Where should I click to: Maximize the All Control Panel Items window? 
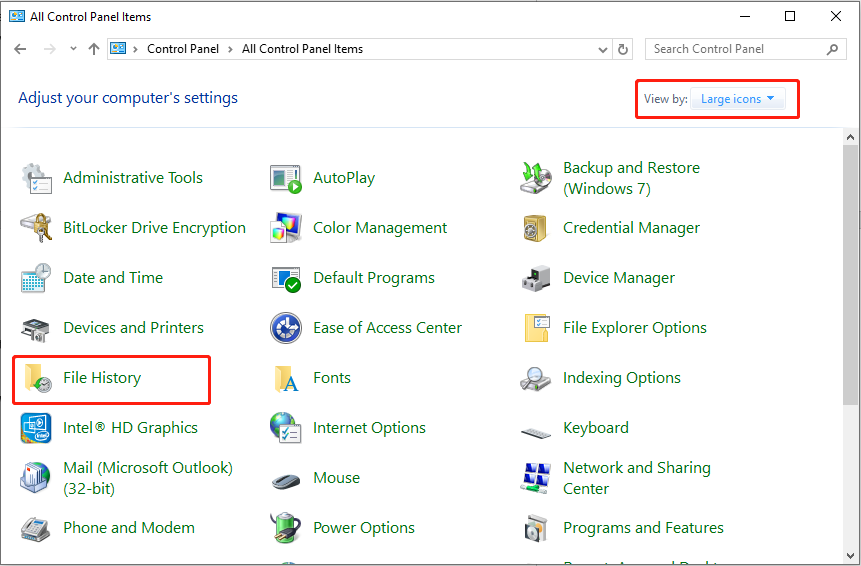[790, 16]
